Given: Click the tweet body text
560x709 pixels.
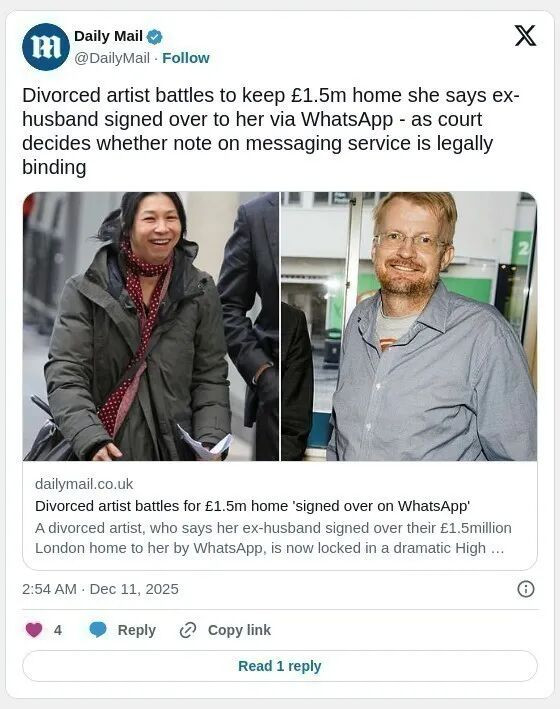Looking at the screenshot, I should 271,131.
